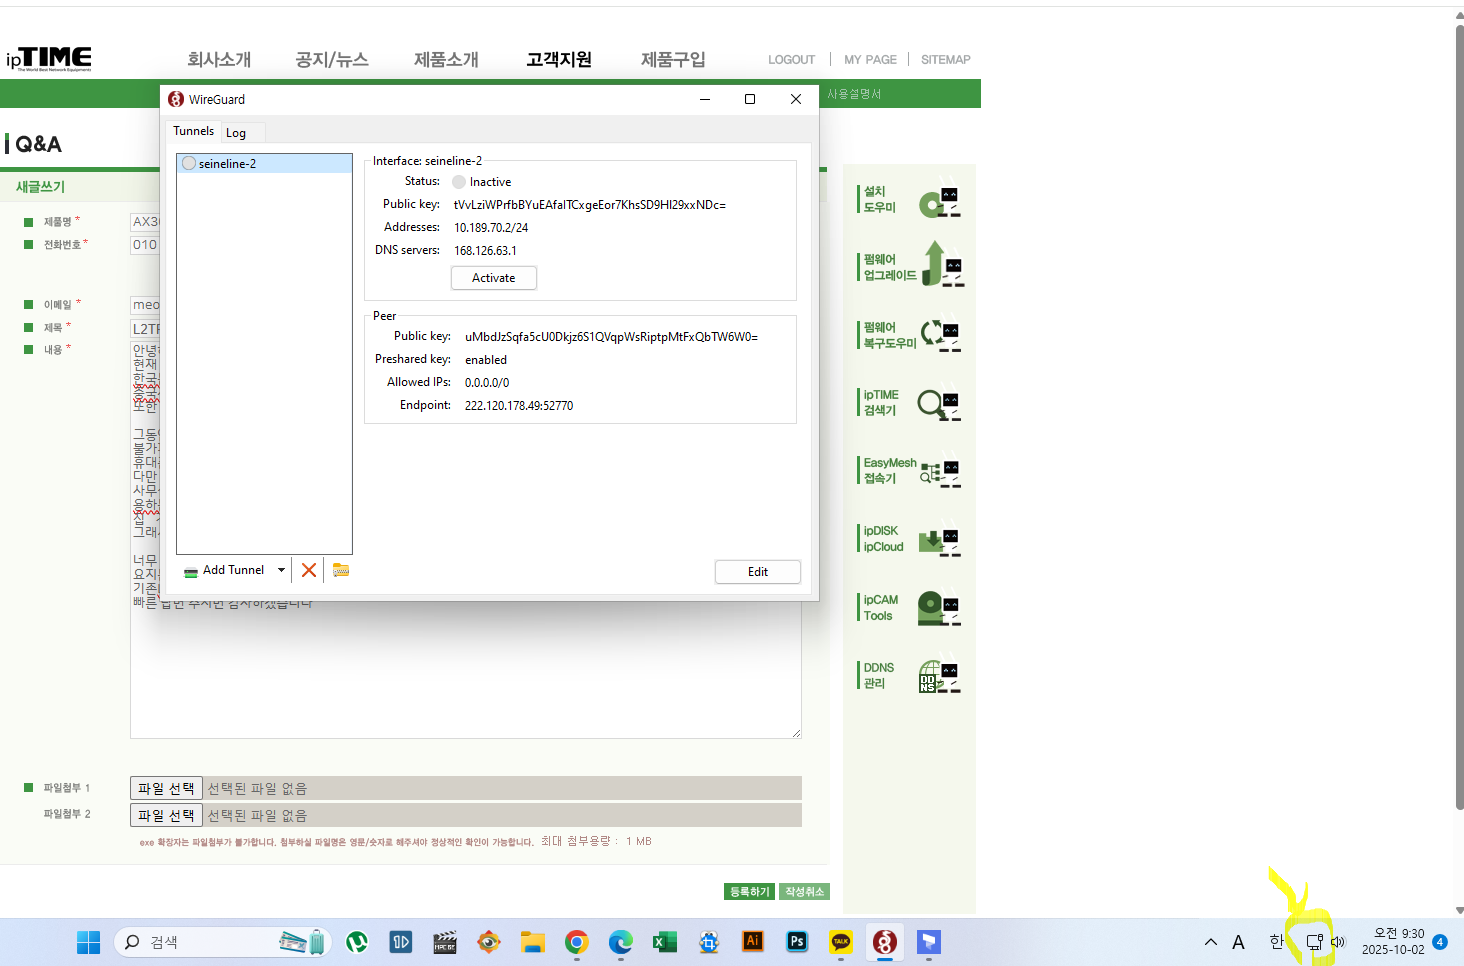Open the MY PAGE link

[870, 60]
